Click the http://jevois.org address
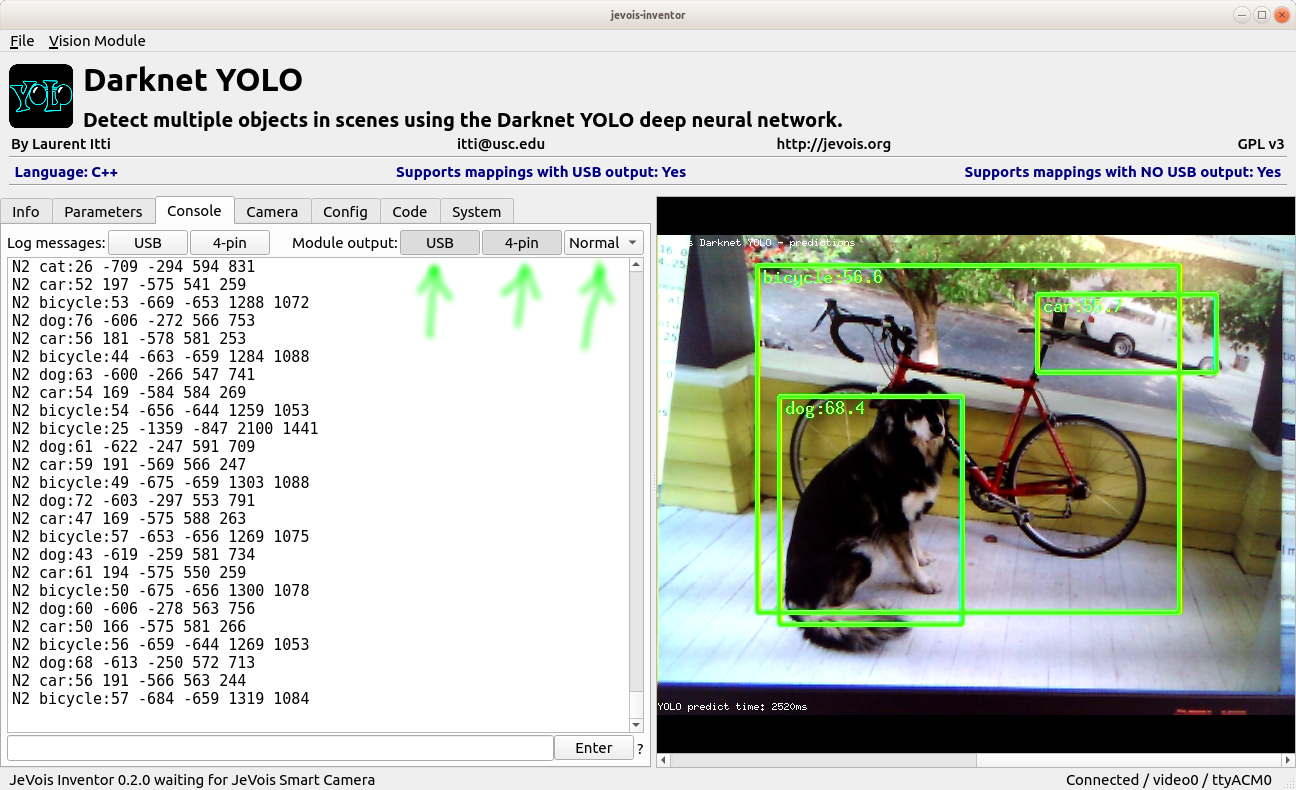Image resolution: width=1296 pixels, height=790 pixels. pos(834,144)
